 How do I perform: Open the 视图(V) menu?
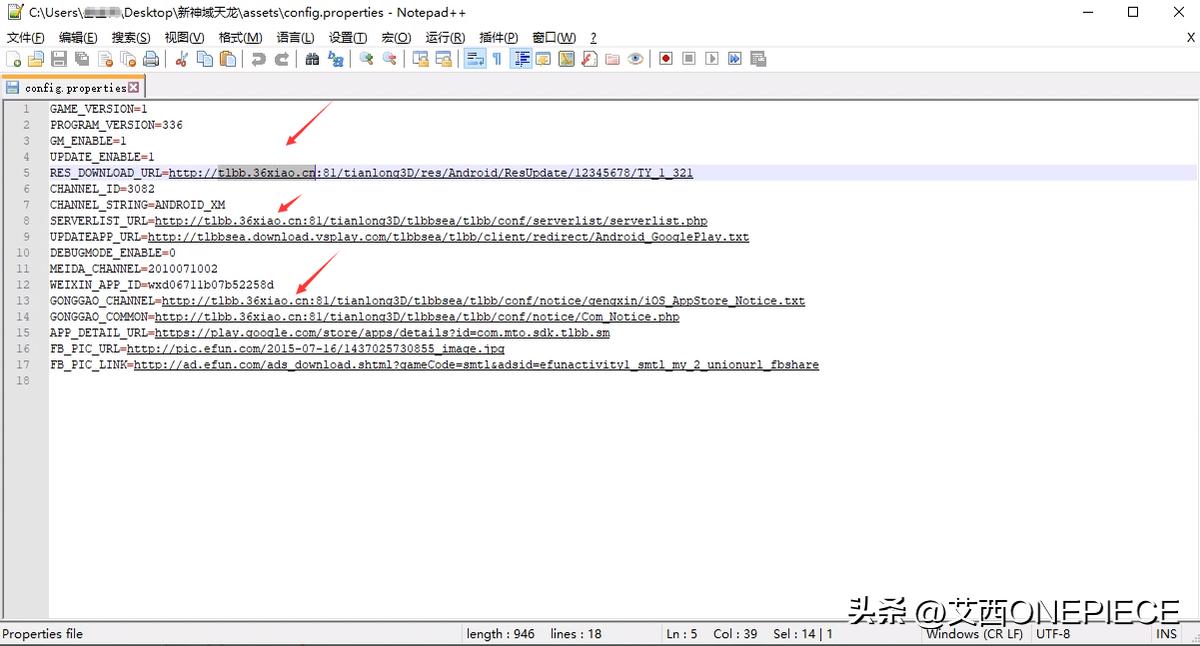tap(185, 37)
